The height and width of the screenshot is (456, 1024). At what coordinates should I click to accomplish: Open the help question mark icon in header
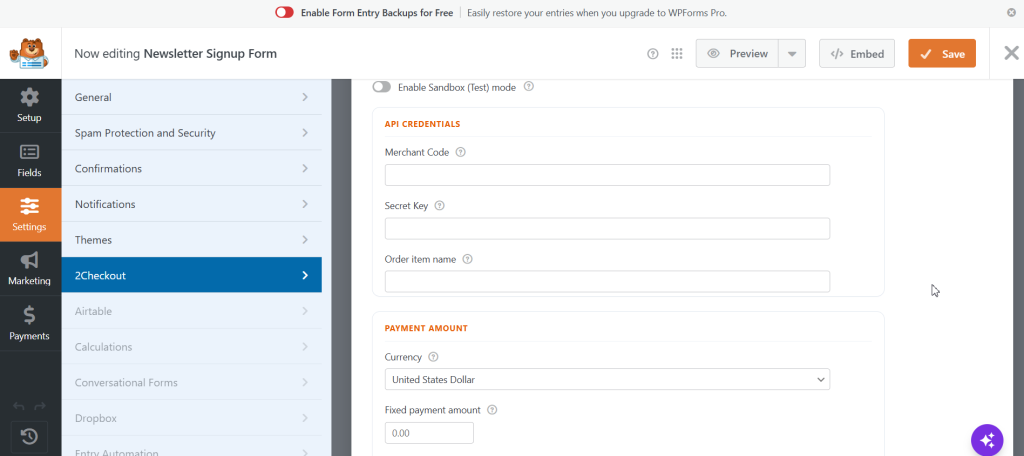click(652, 54)
